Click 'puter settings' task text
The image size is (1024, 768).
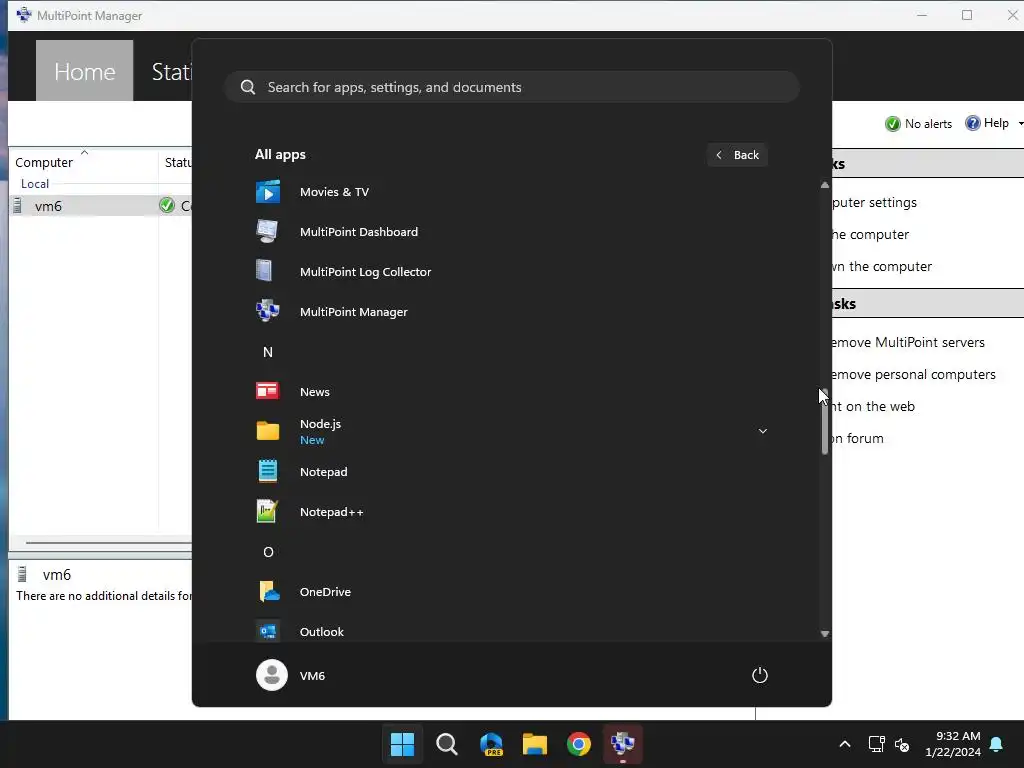pyautogui.click(x=874, y=202)
